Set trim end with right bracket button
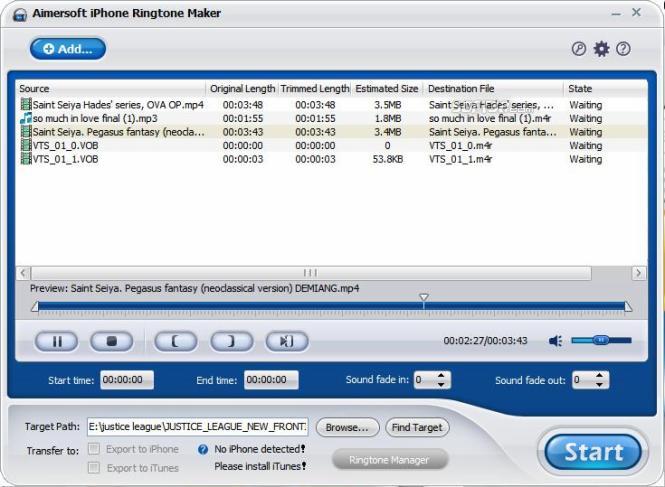This screenshot has width=665, height=487. [232, 341]
